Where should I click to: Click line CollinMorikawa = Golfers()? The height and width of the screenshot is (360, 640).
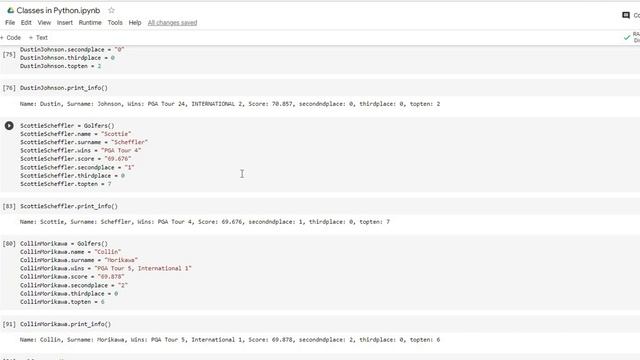tap(64, 244)
